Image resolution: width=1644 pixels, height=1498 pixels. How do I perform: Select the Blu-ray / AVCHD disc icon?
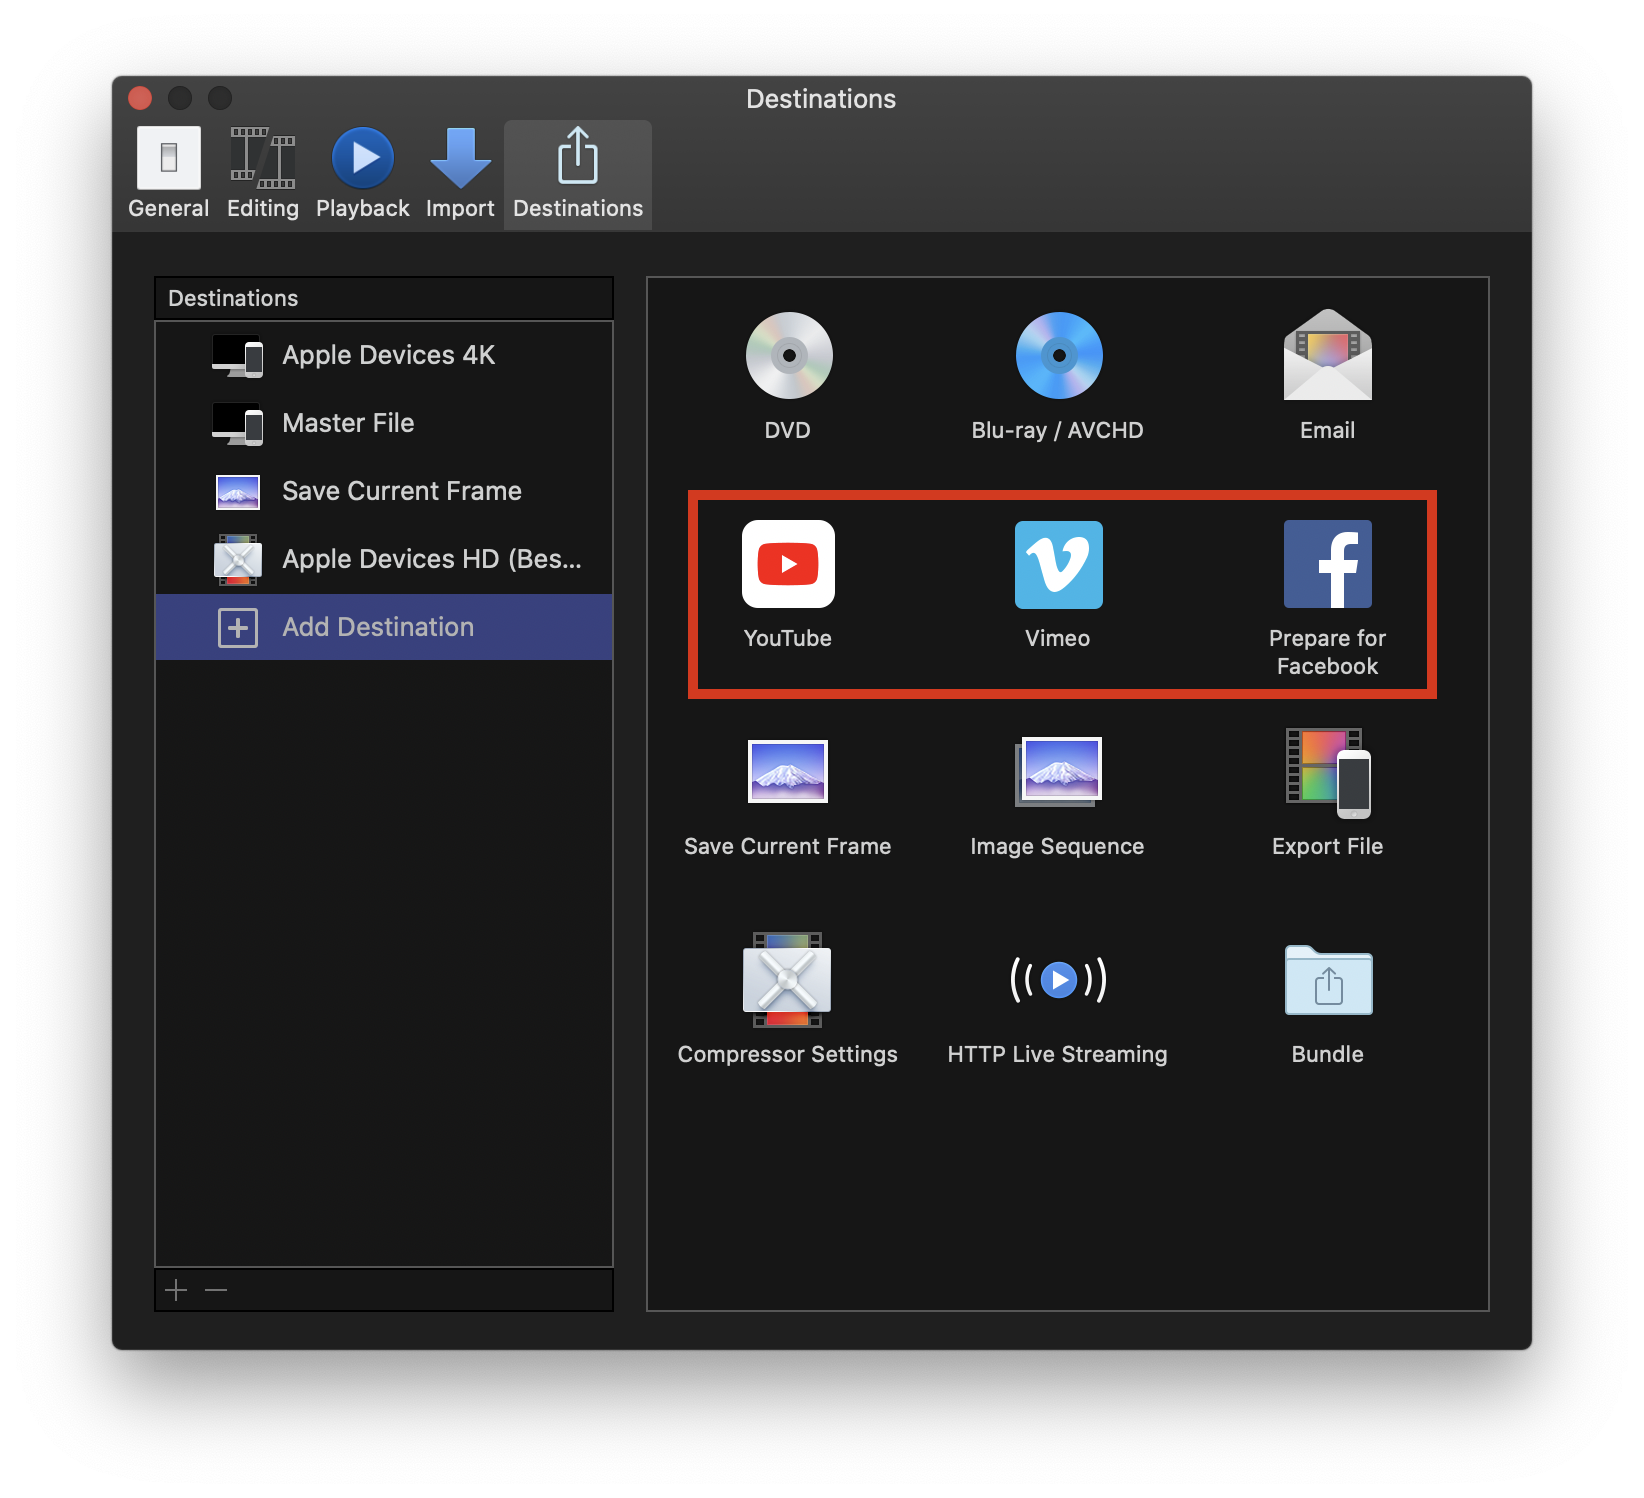[x=1059, y=356]
